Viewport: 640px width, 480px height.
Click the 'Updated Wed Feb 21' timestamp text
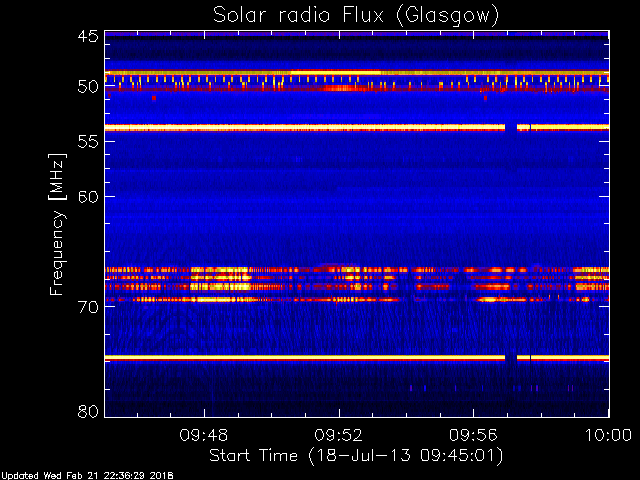click(87, 476)
